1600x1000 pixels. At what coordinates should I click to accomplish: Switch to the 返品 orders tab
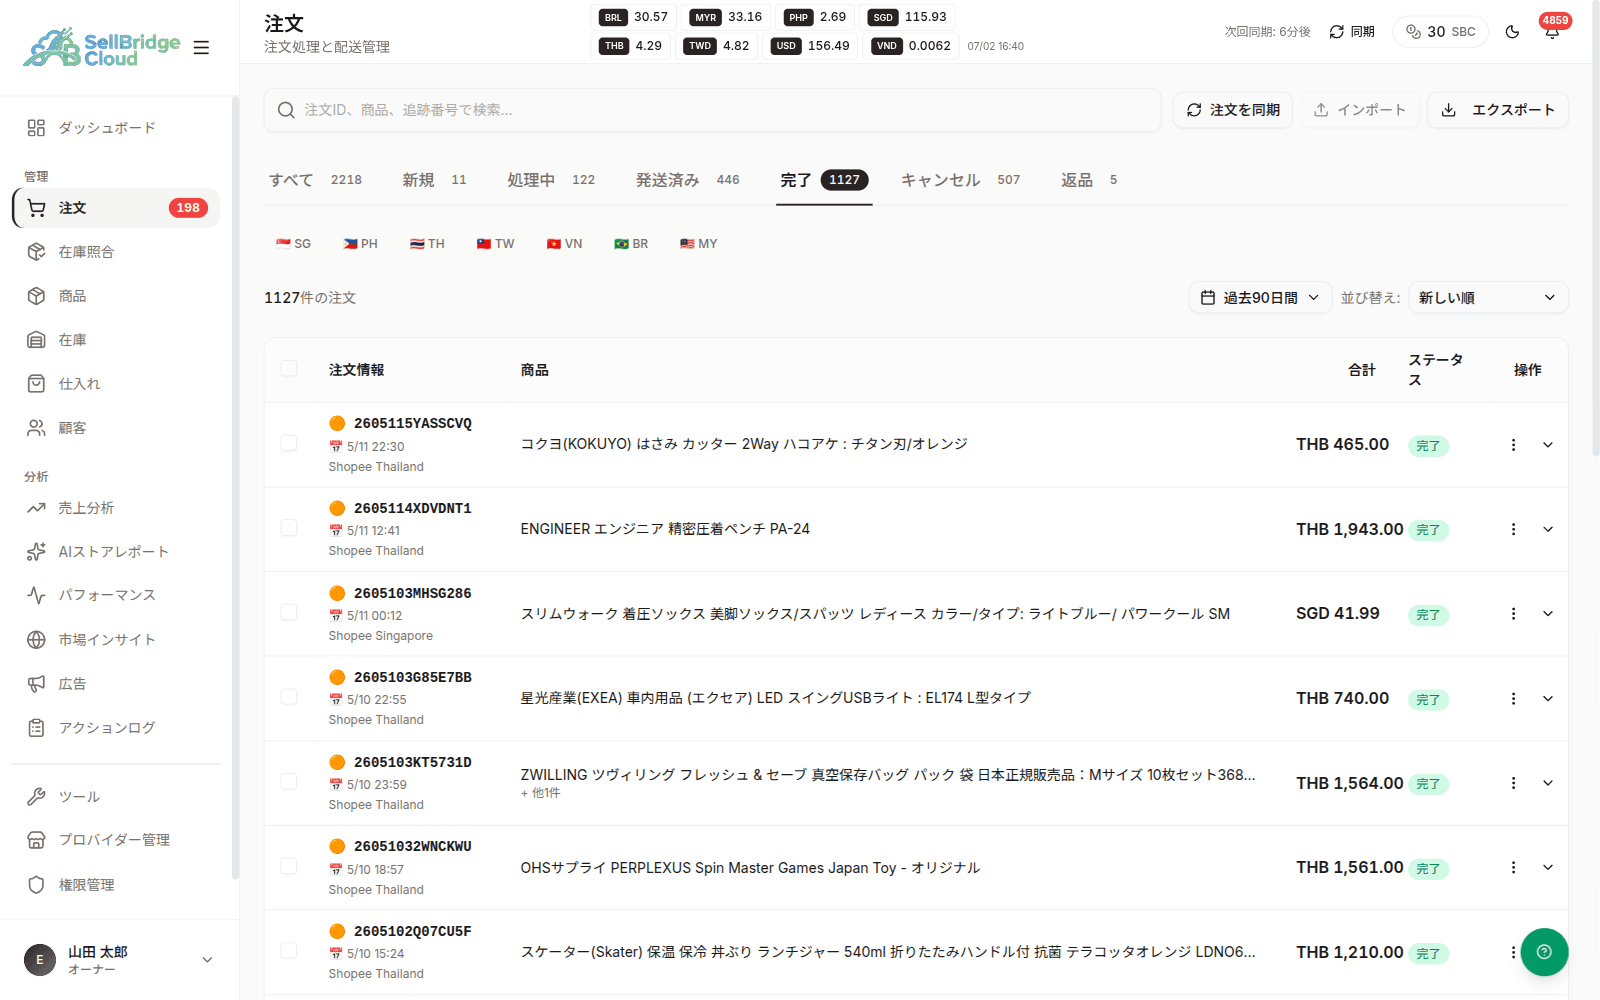click(x=1089, y=180)
